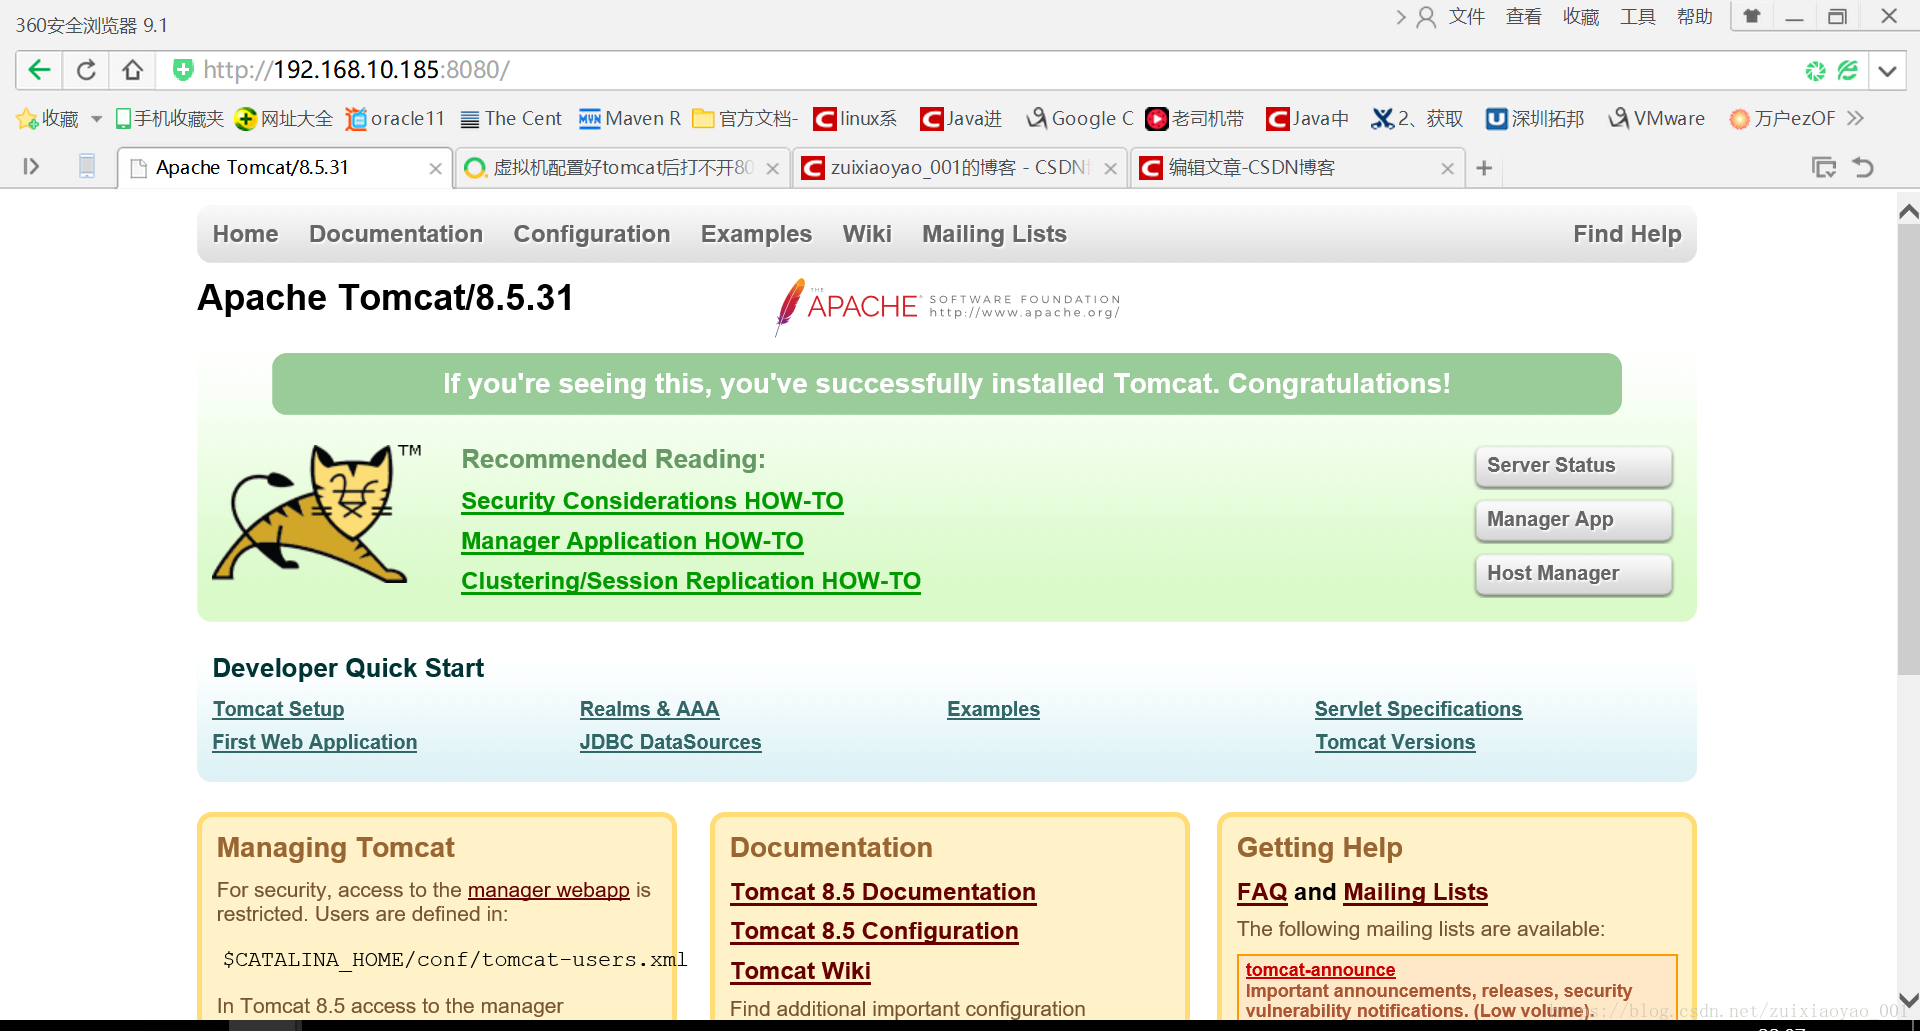Click the restore closed tab undo icon
The image size is (1920, 1031).
pyautogui.click(x=1863, y=168)
